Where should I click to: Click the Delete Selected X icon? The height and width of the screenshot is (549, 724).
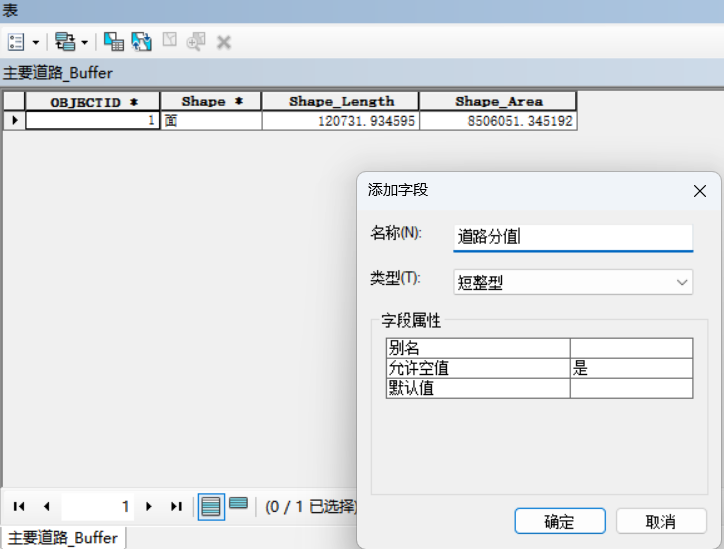pyautogui.click(x=224, y=42)
